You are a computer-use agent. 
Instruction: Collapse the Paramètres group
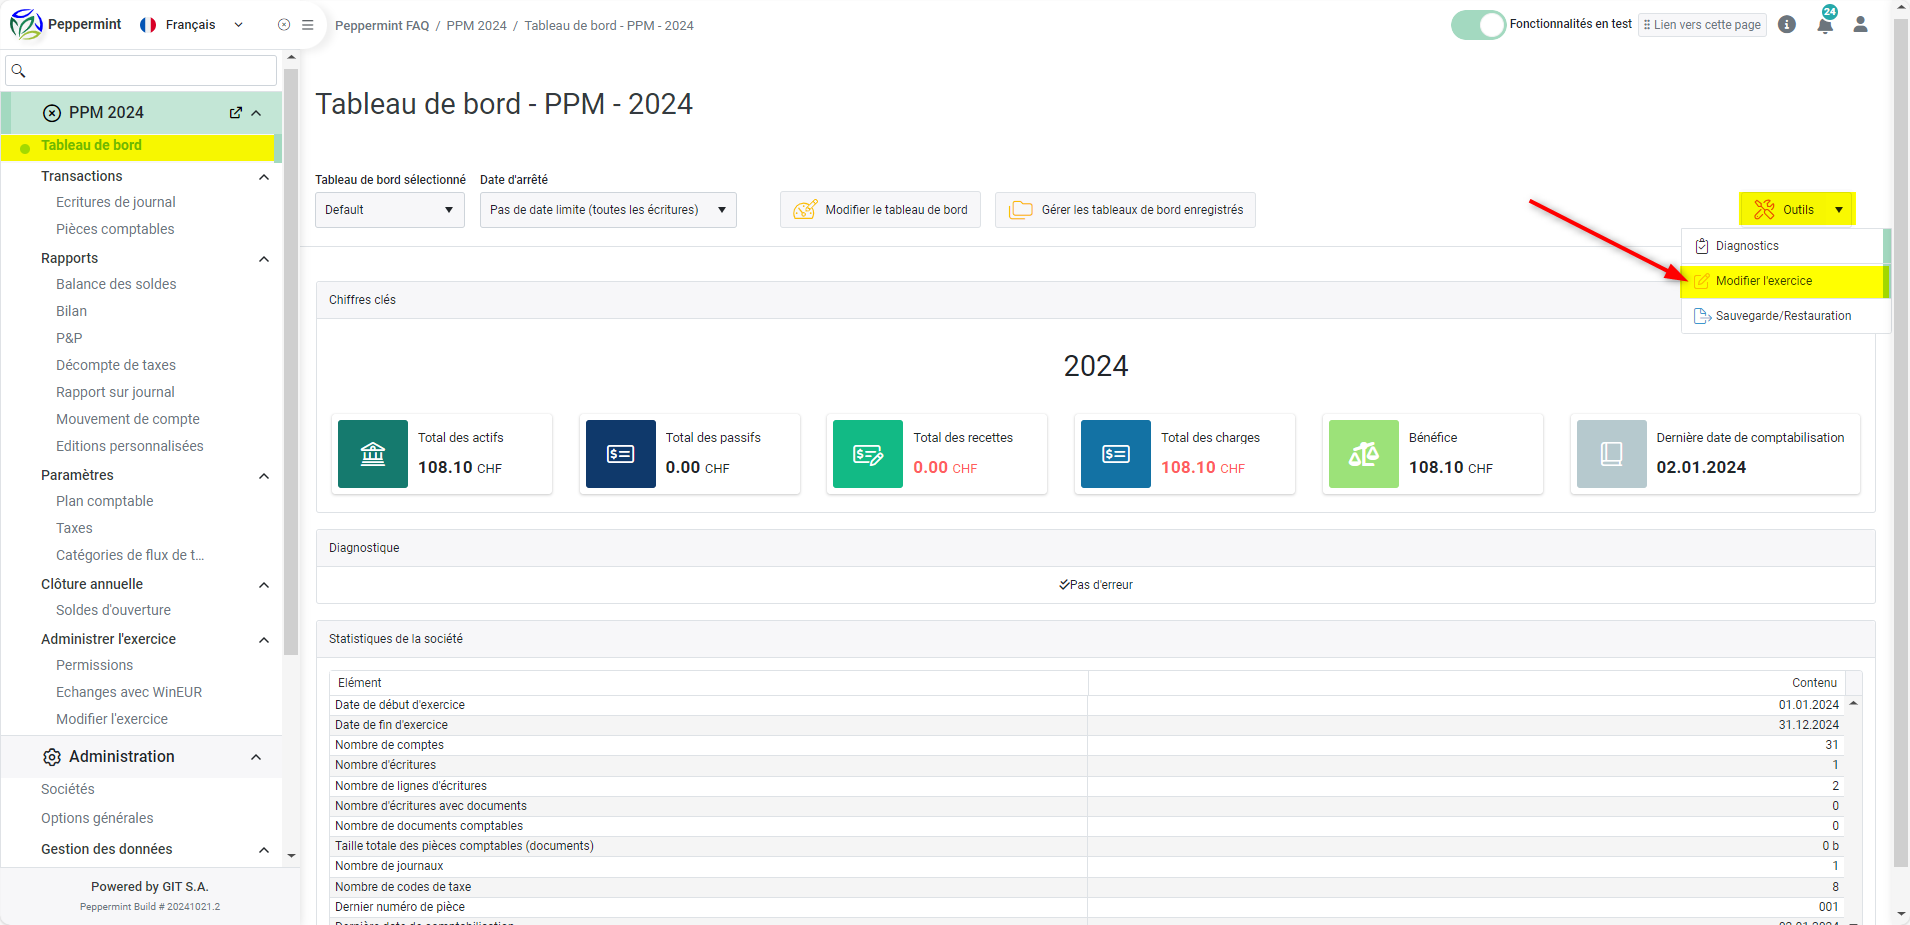point(264,476)
